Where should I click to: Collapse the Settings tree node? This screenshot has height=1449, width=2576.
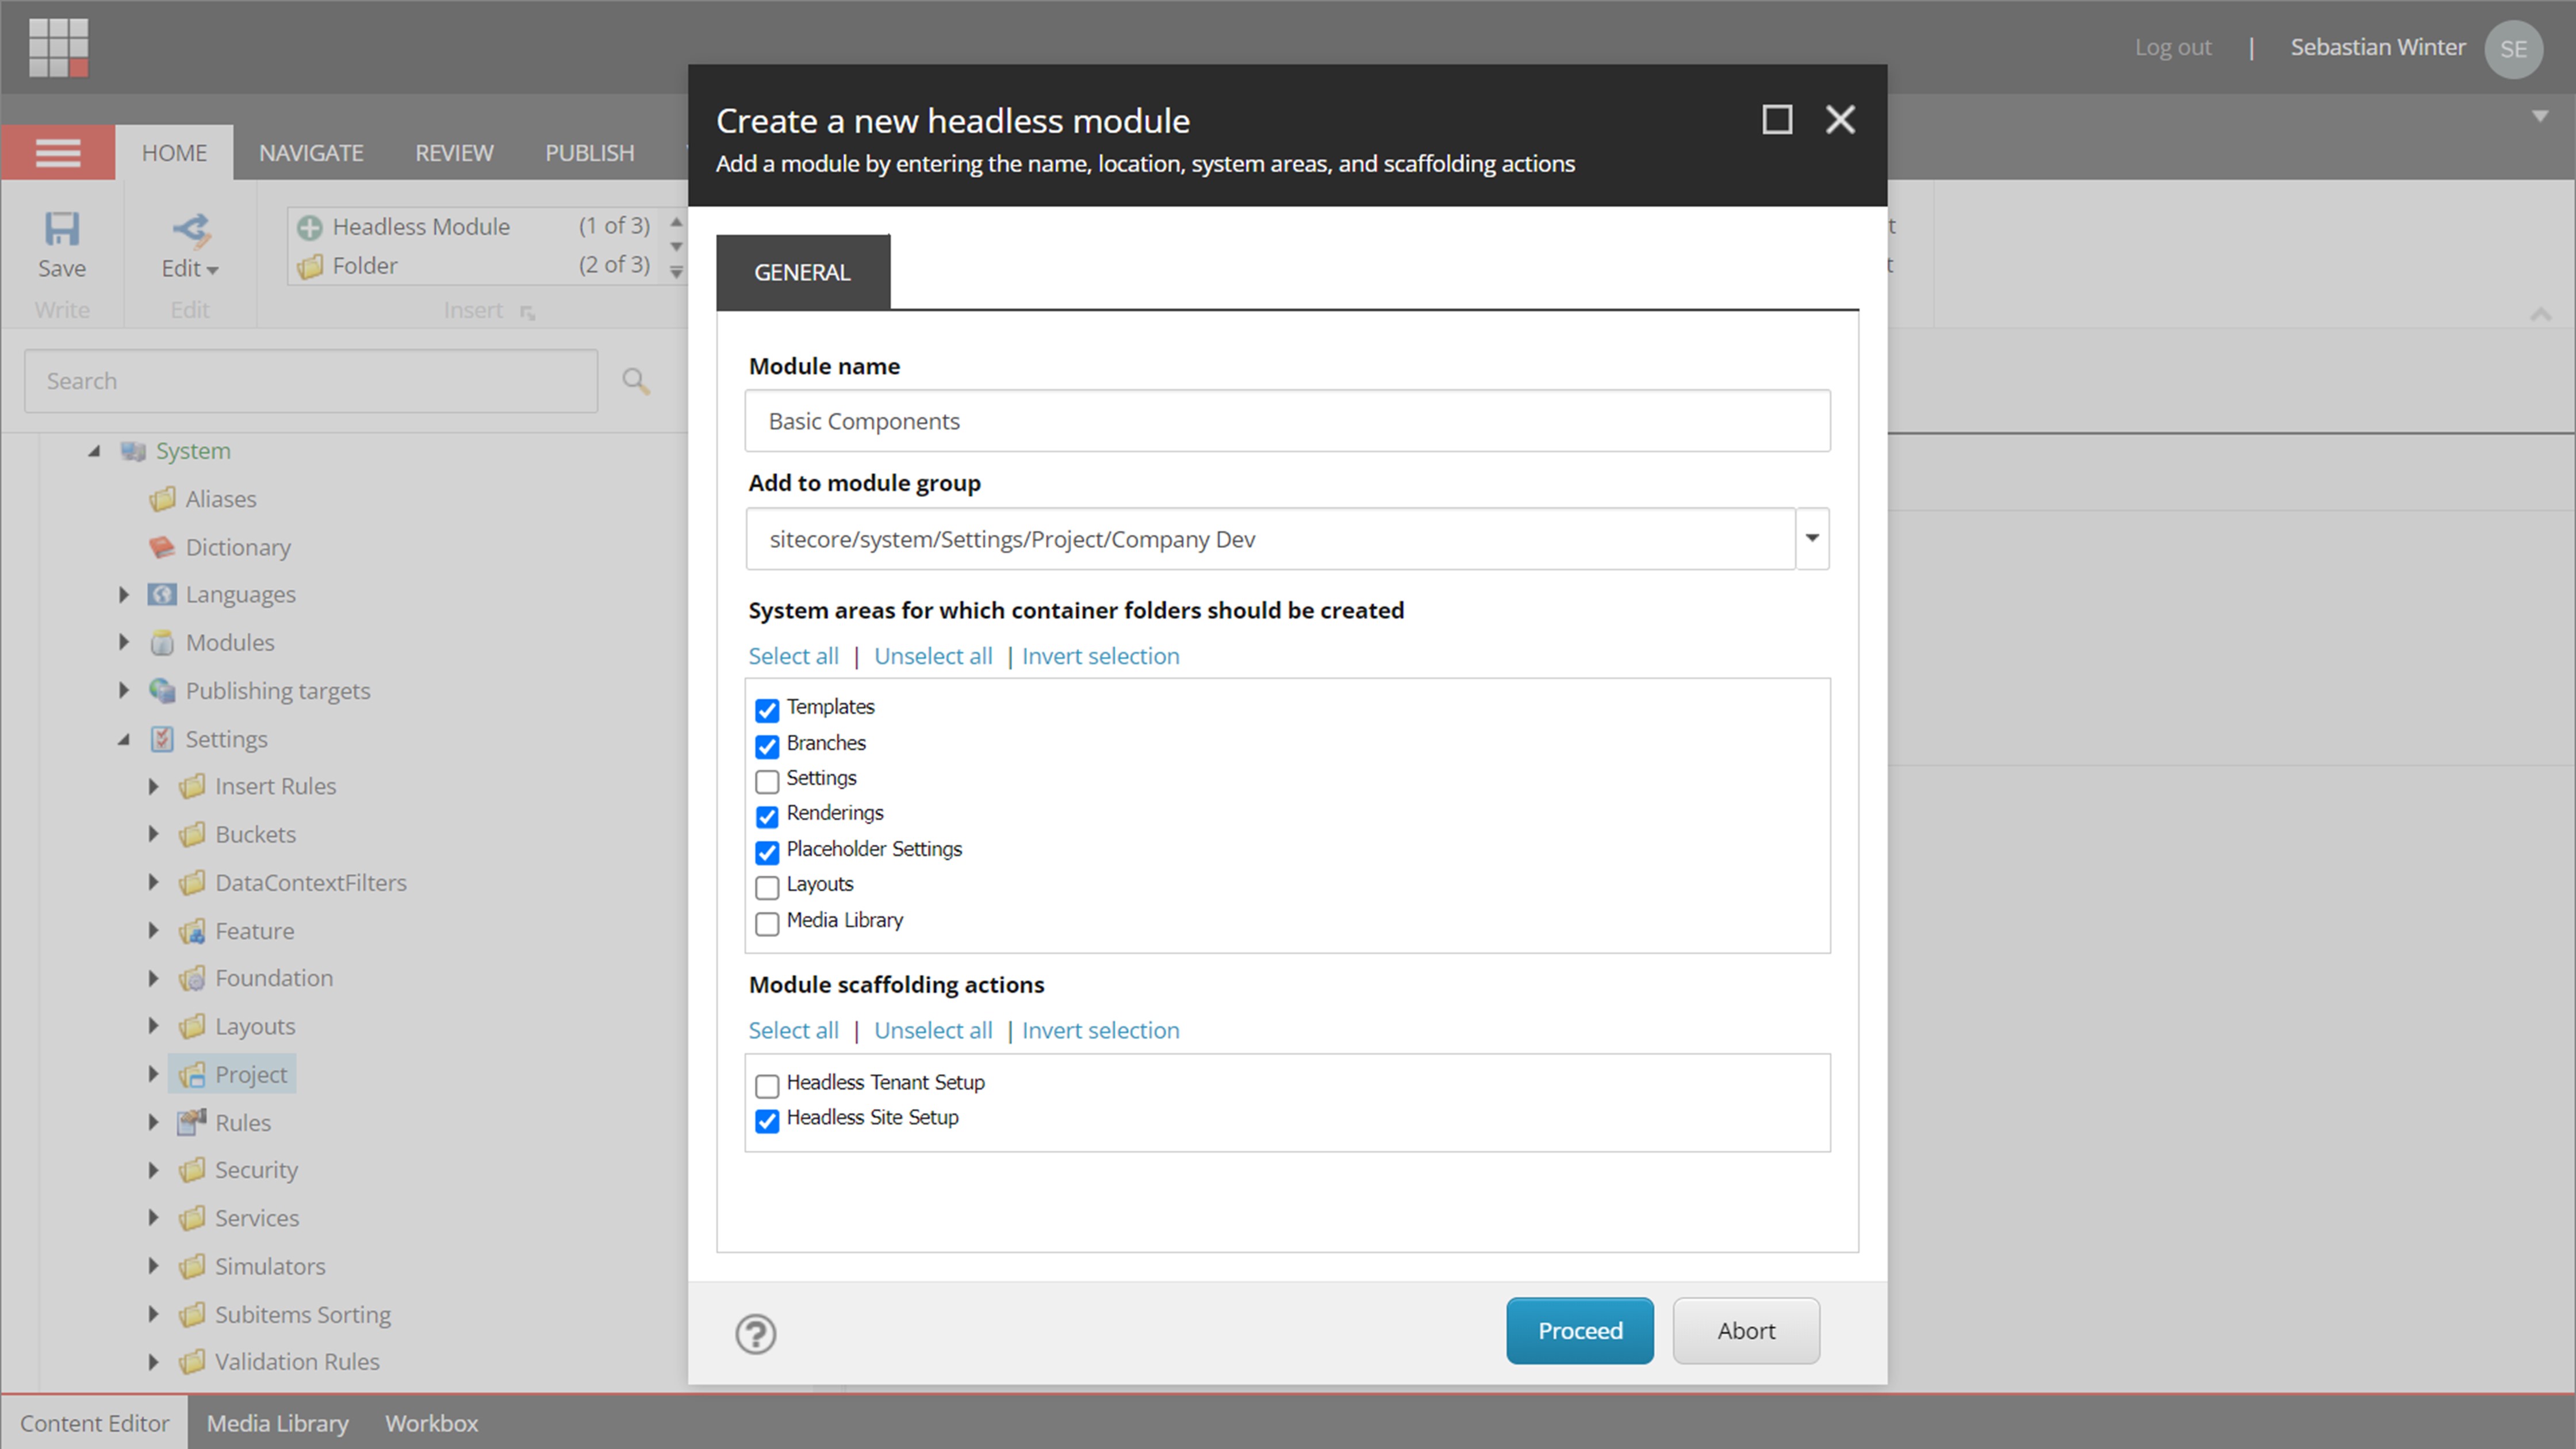[124, 738]
